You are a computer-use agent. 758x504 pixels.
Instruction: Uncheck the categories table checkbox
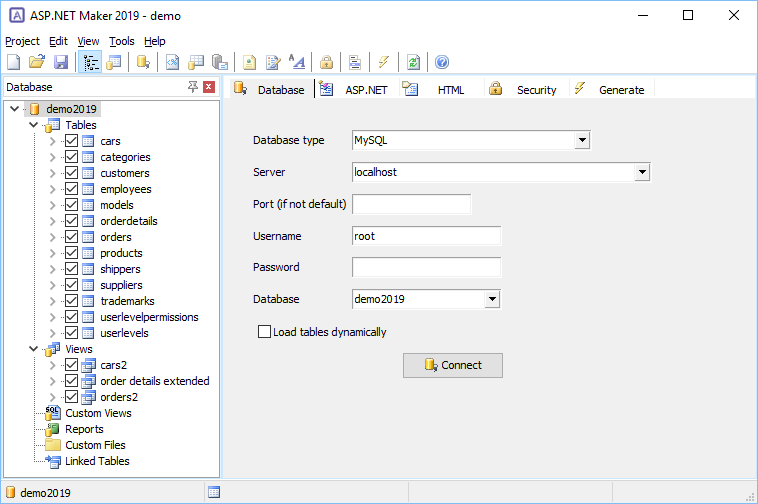click(x=72, y=157)
